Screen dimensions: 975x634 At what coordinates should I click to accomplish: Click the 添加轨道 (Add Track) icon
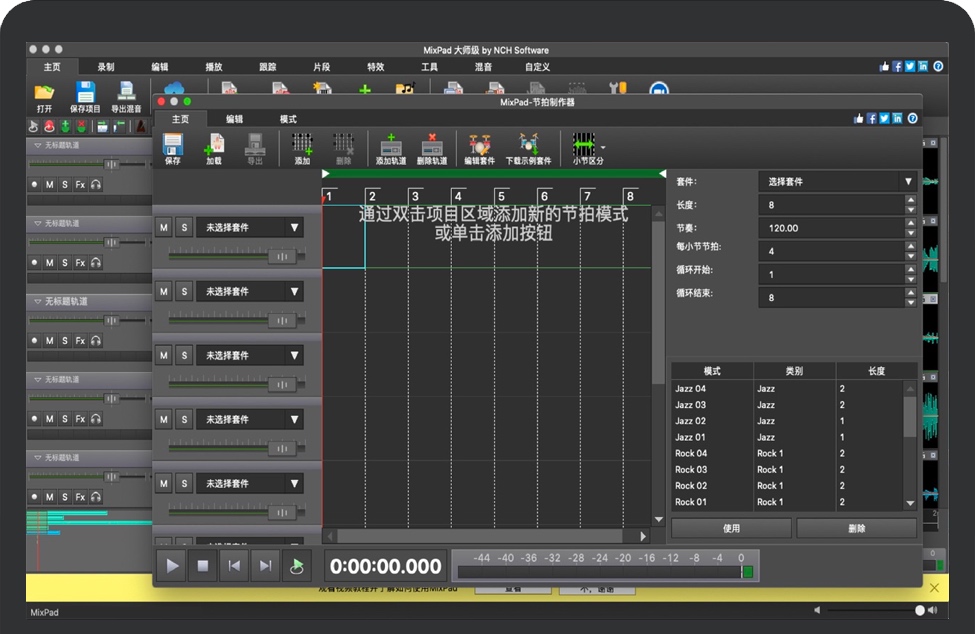[391, 146]
